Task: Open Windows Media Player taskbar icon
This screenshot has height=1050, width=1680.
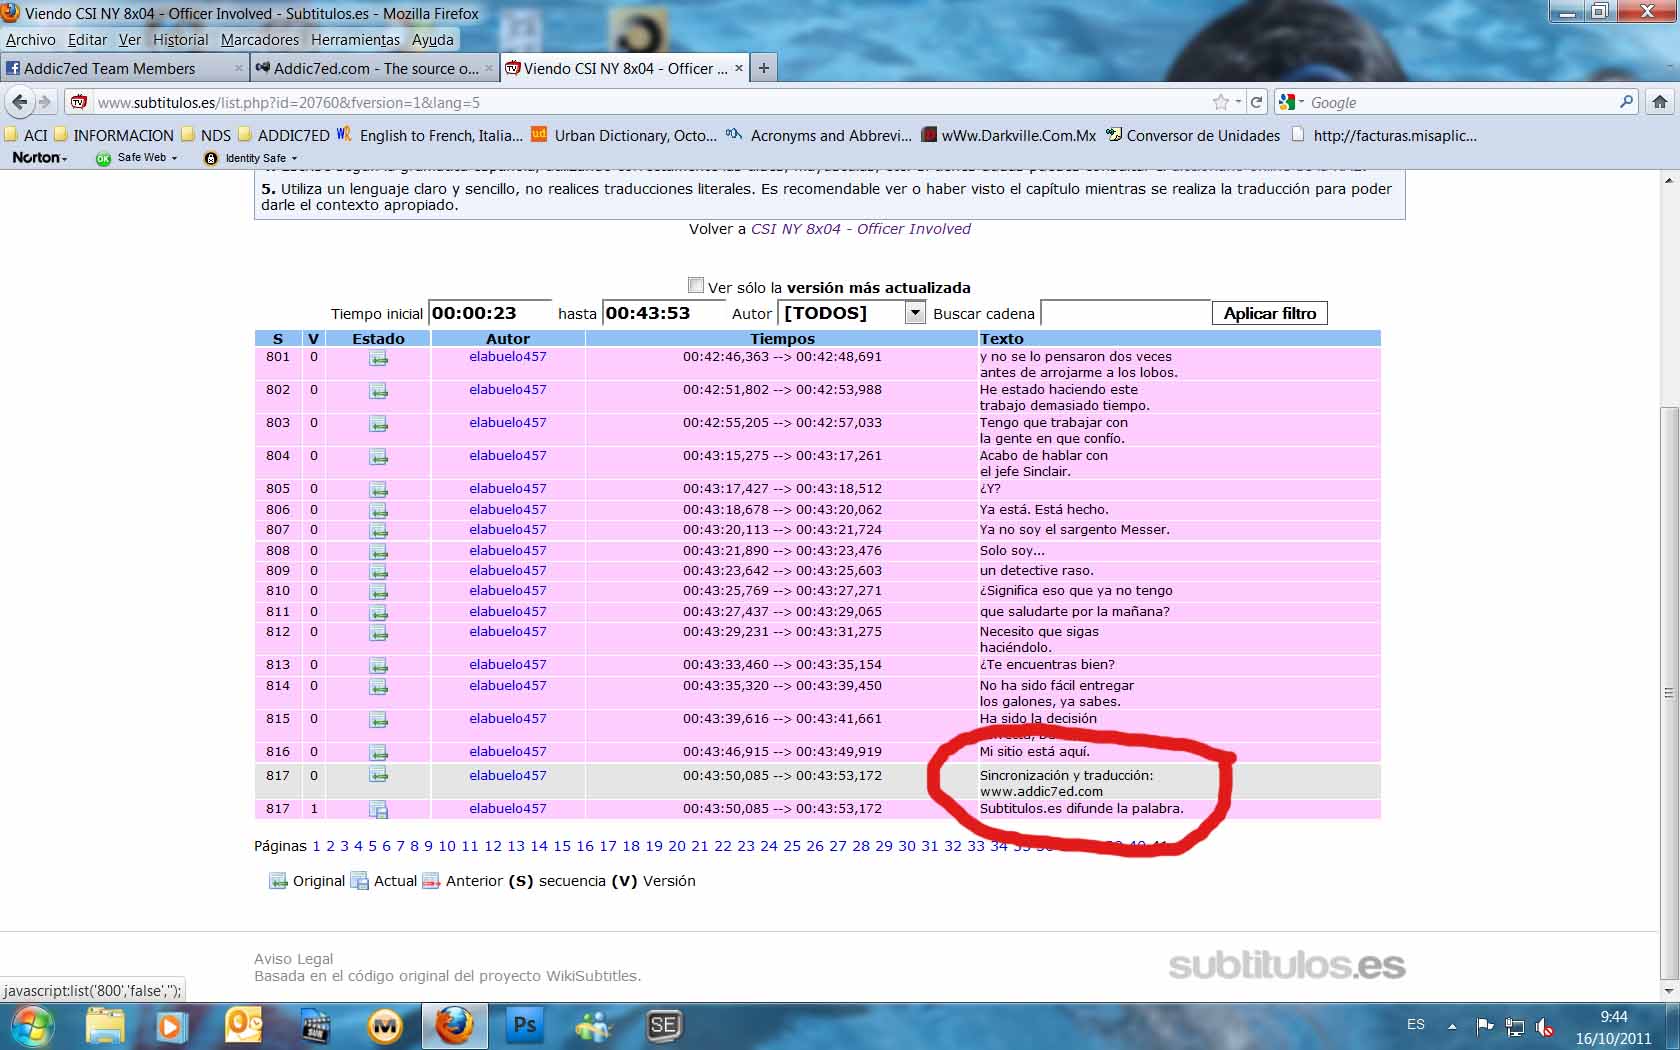Action: (x=170, y=1026)
